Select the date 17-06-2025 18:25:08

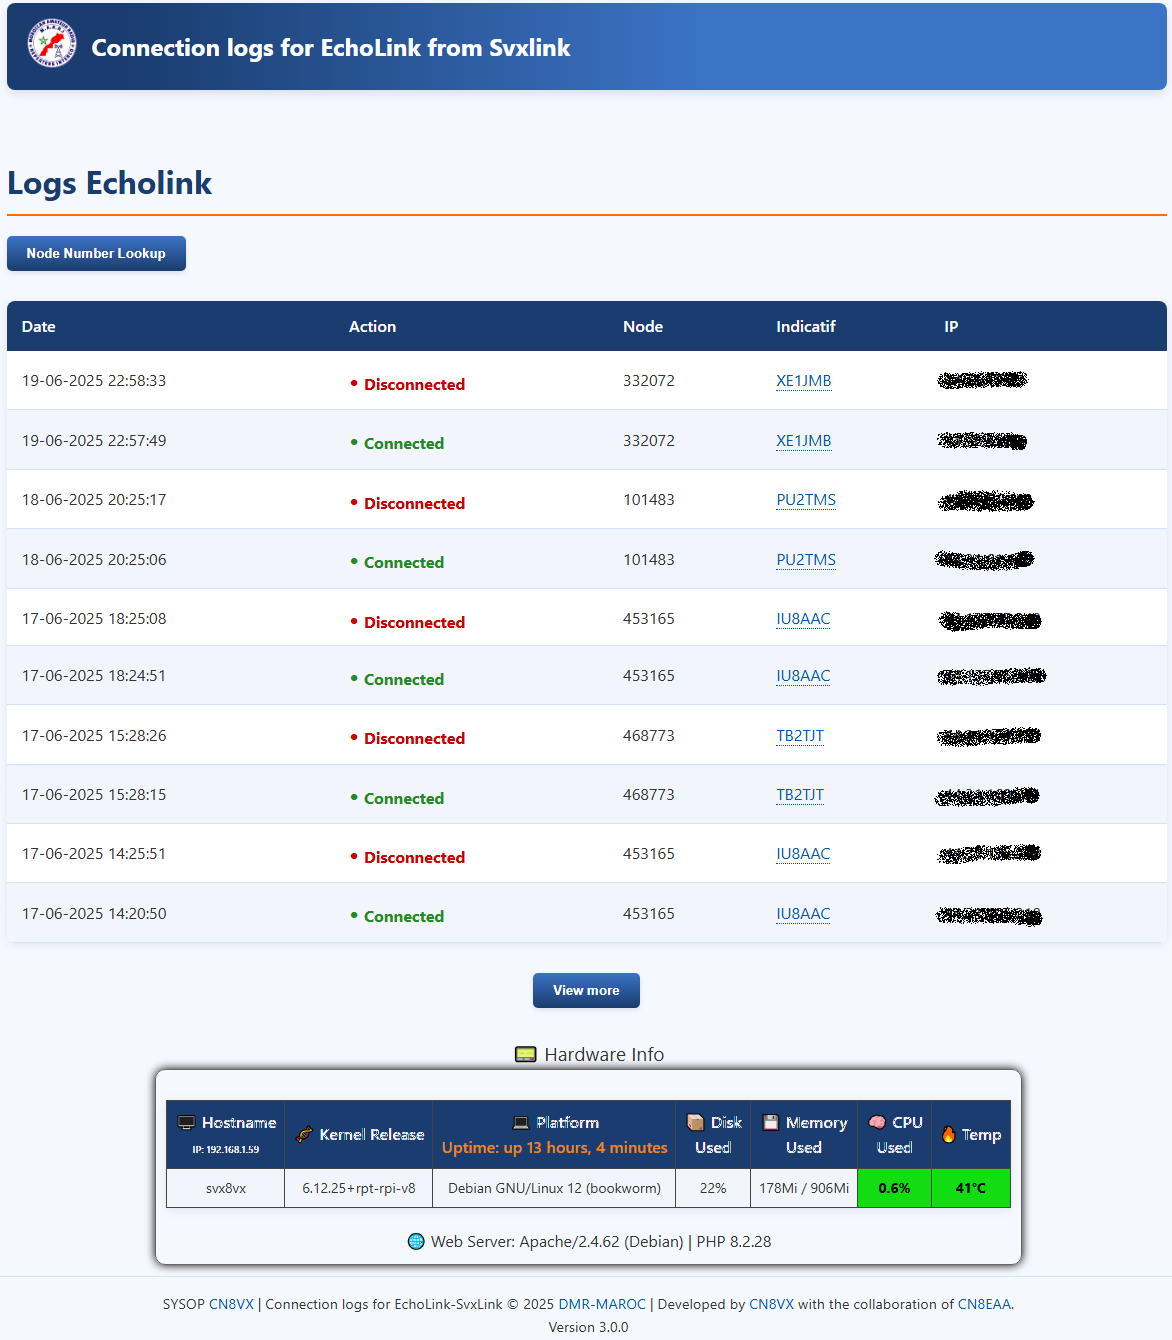tap(94, 619)
